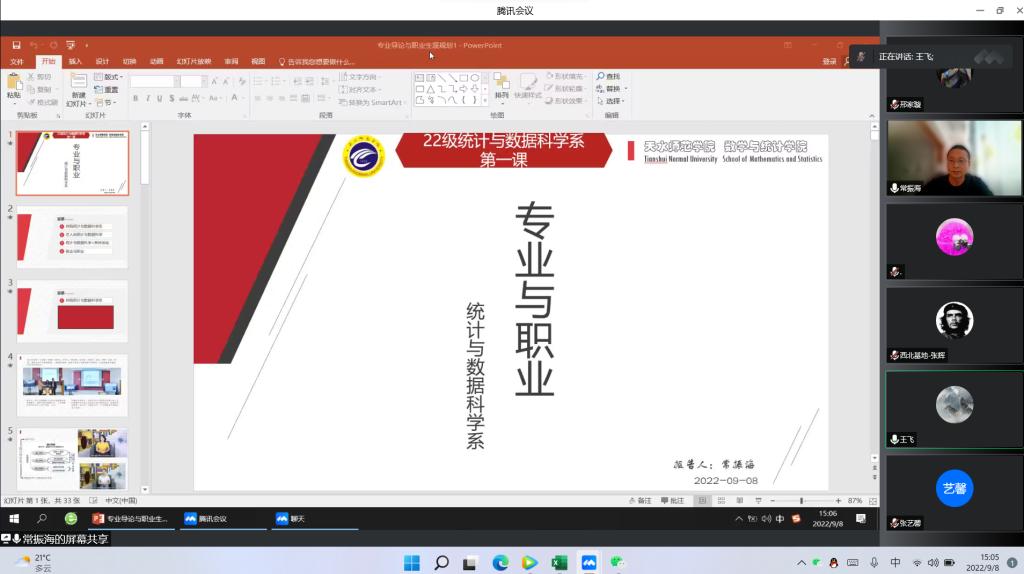Toggle underline text formatting
The image size is (1024, 574).
click(x=160, y=99)
